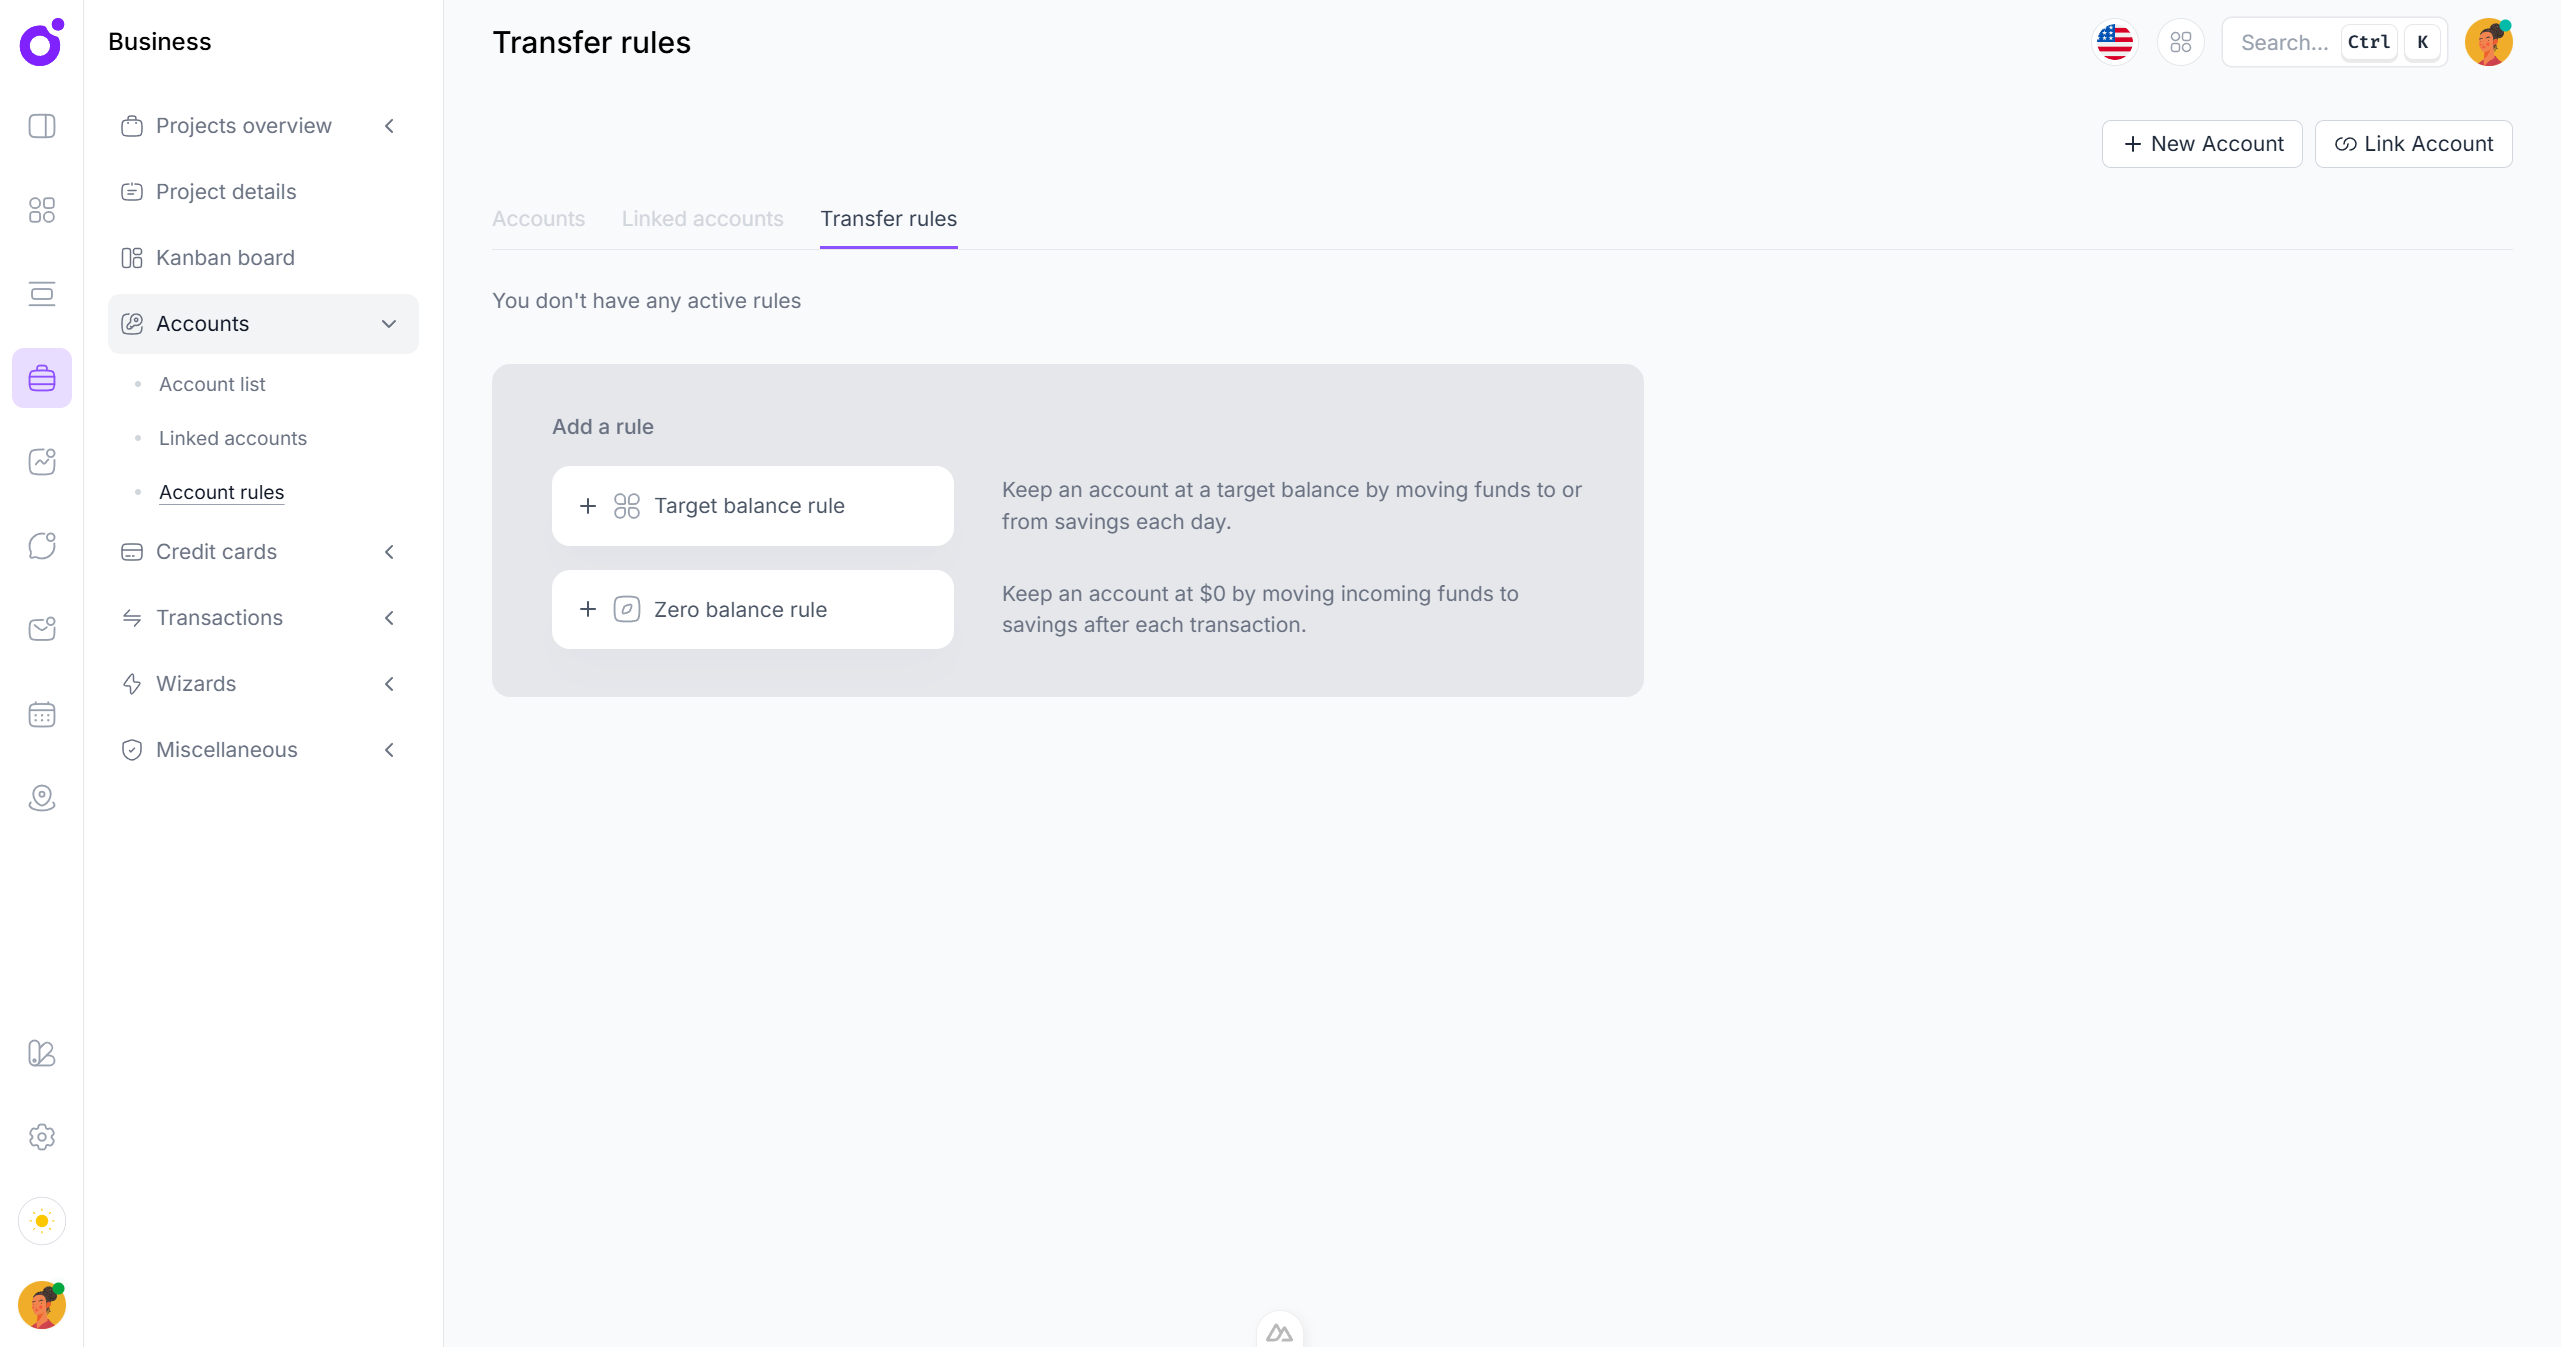Click the New Account button

2202,144
